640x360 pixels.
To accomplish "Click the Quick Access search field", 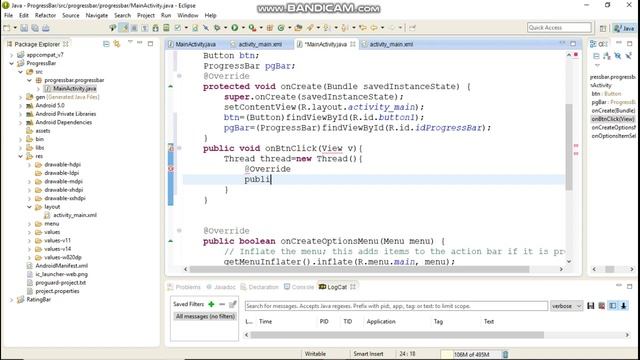I will 559,28.
